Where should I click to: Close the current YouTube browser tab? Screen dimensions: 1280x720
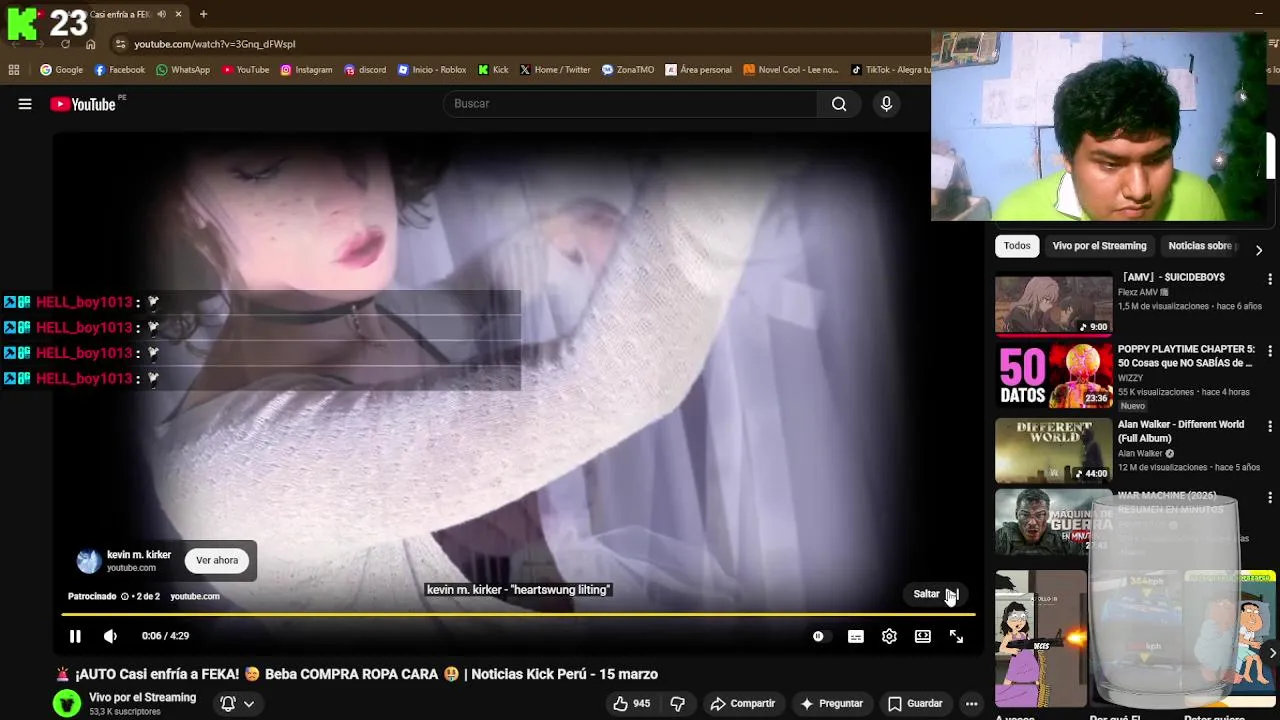point(179,14)
